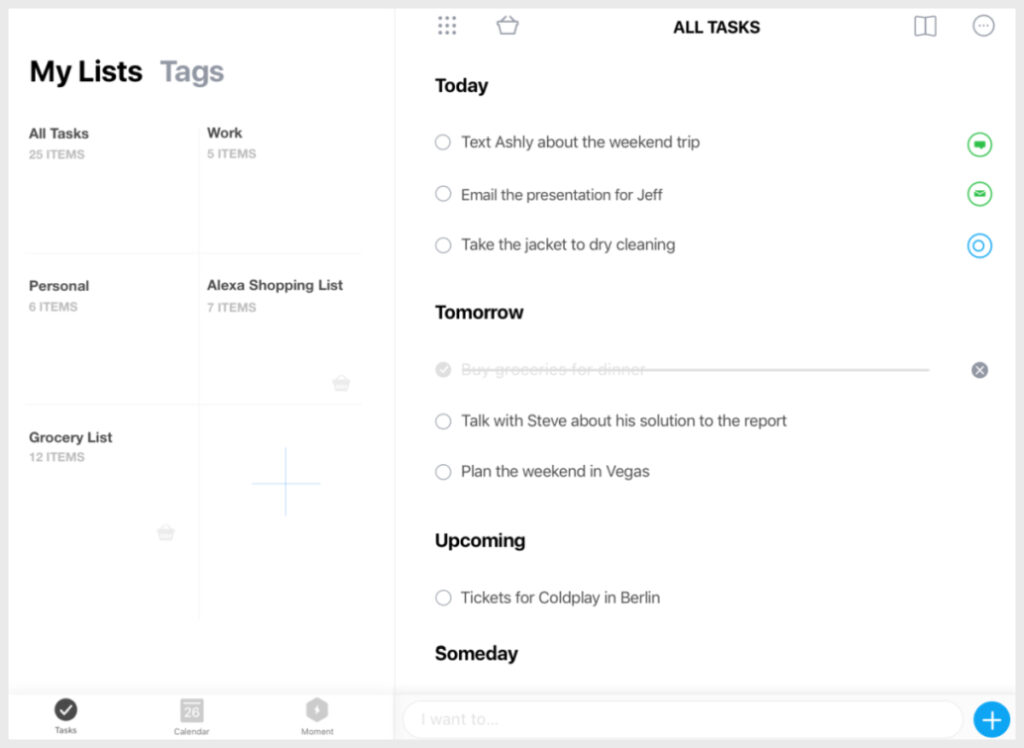Image resolution: width=1024 pixels, height=748 pixels.
Task: Create a new list with the plus tile
Action: [285, 483]
